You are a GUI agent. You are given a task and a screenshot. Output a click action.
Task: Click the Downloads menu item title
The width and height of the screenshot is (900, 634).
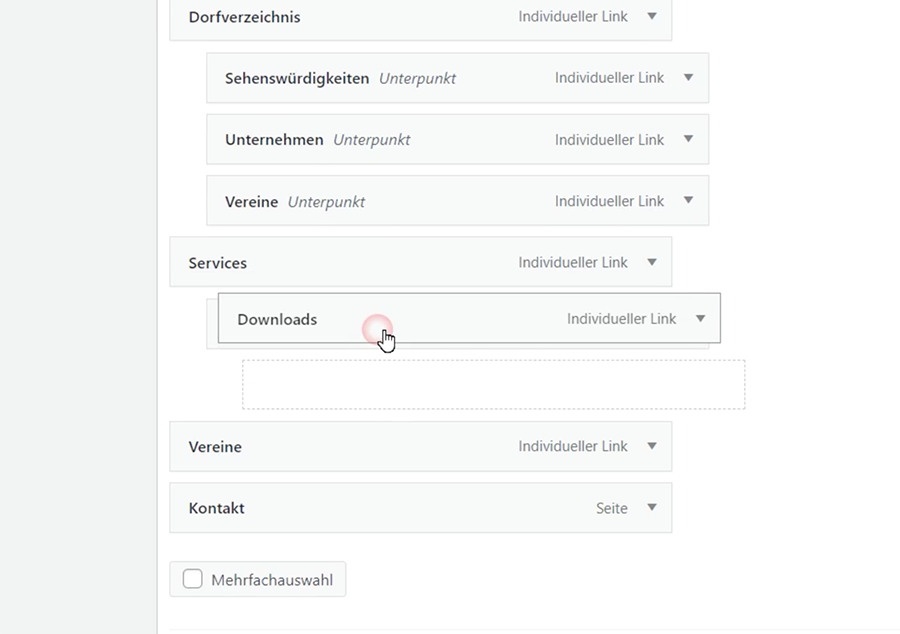coord(277,320)
